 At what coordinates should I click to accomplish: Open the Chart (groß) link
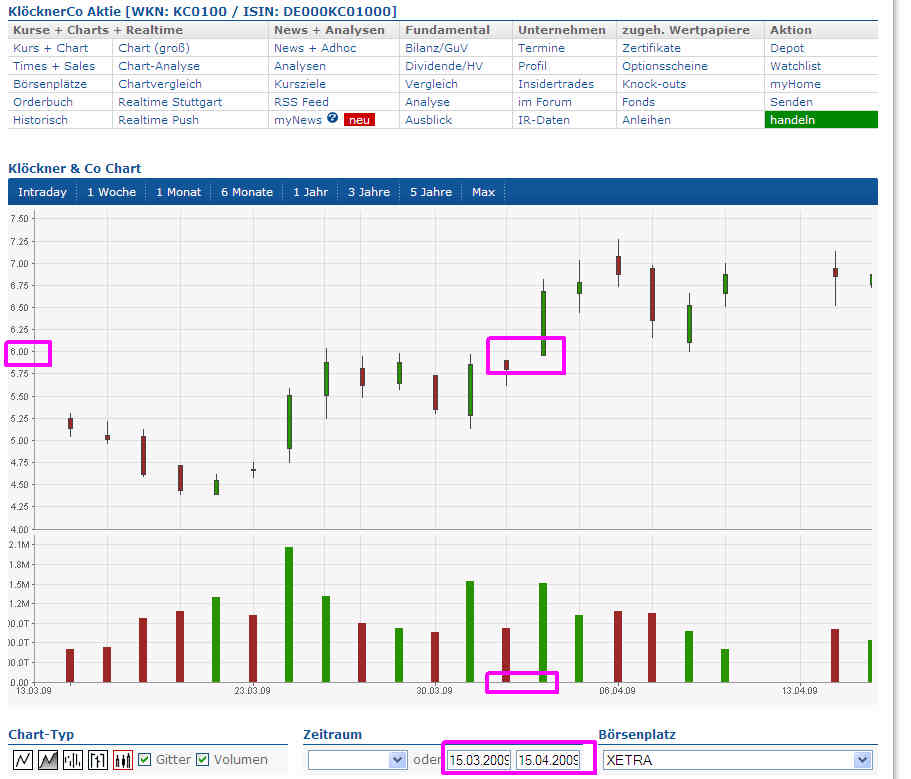click(x=154, y=48)
